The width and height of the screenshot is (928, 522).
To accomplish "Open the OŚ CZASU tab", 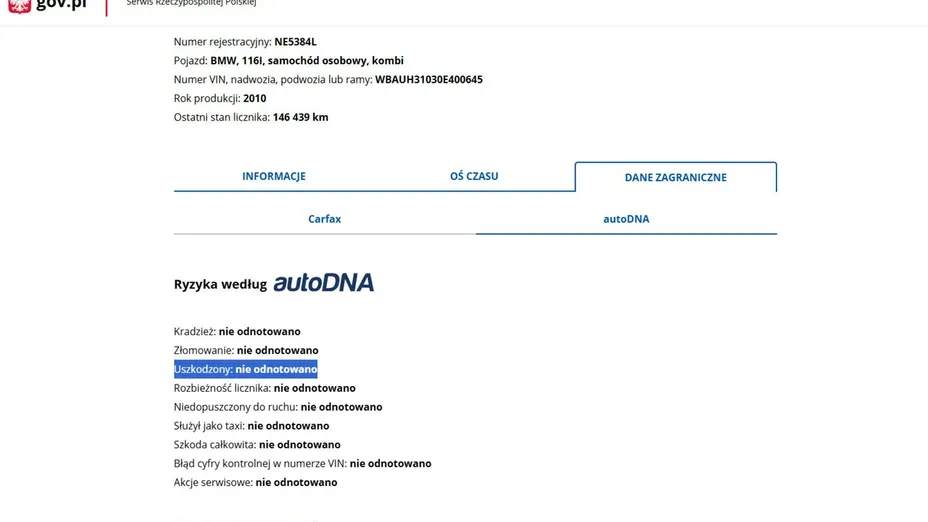I will pyautogui.click(x=474, y=176).
